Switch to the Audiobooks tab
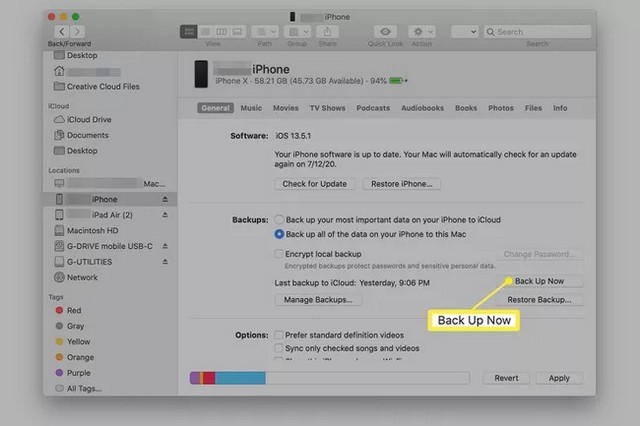Screen dimensions: 640x426 tap(422, 108)
